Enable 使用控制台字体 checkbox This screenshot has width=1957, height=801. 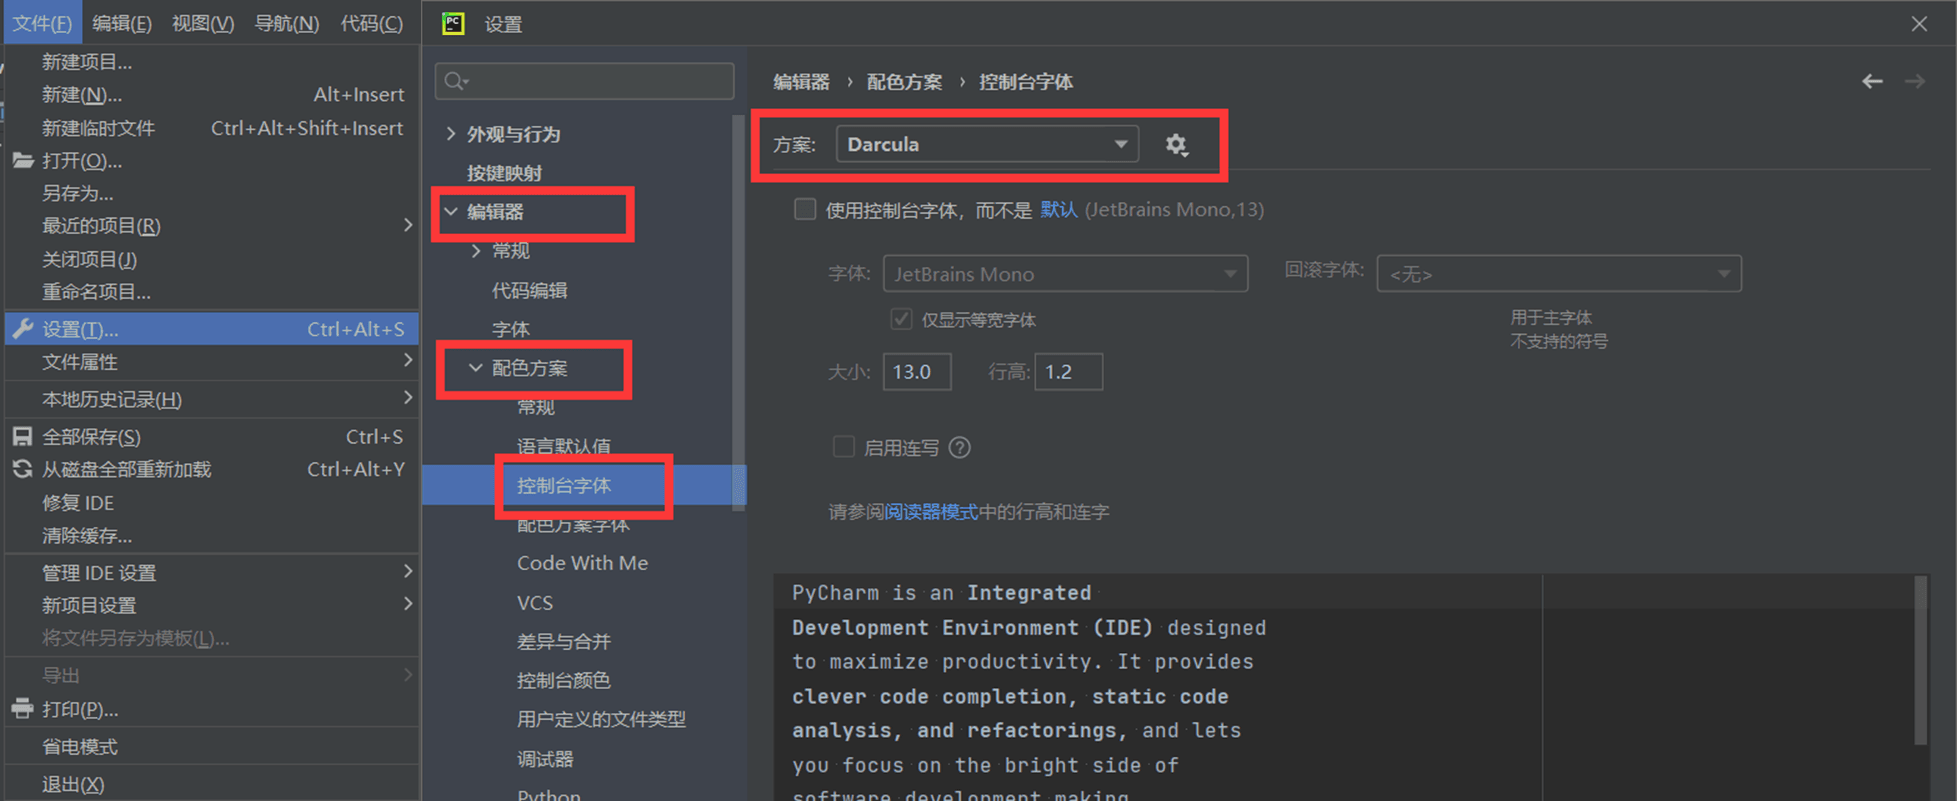805,209
